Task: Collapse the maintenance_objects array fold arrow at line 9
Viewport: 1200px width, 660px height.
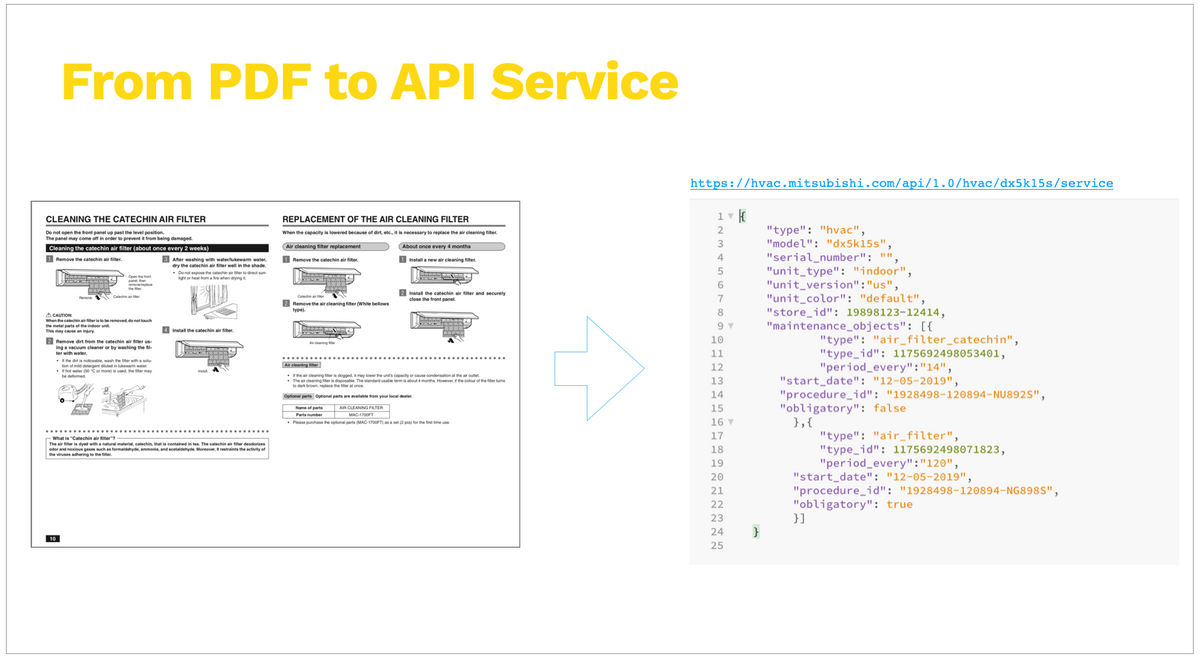Action: (x=731, y=326)
